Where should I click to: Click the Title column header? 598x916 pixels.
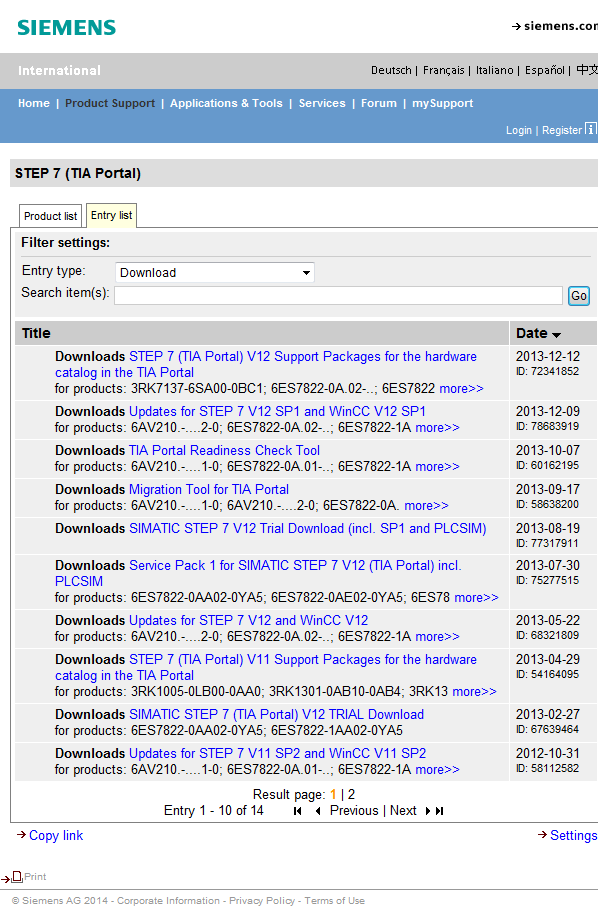coord(36,334)
